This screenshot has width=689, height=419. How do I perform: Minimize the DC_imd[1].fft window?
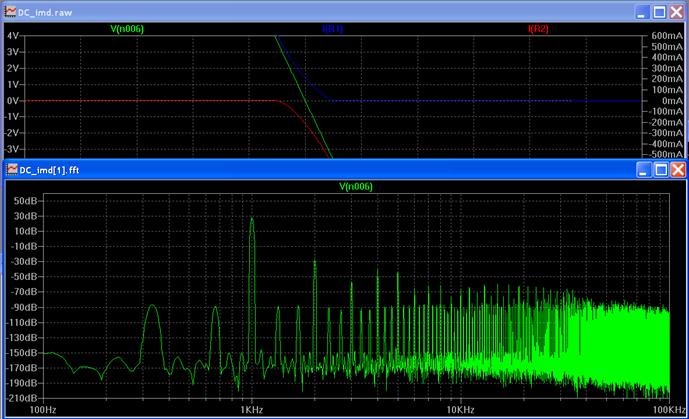644,170
